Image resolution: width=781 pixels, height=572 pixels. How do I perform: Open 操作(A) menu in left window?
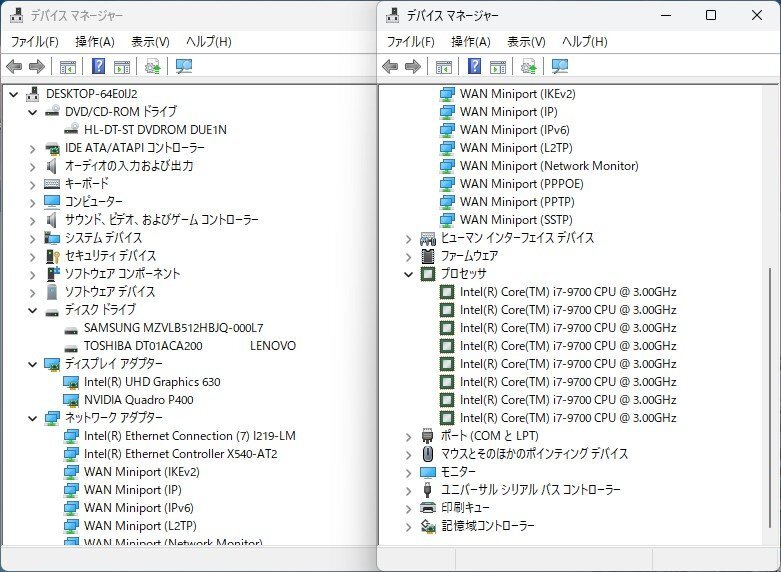pos(95,42)
